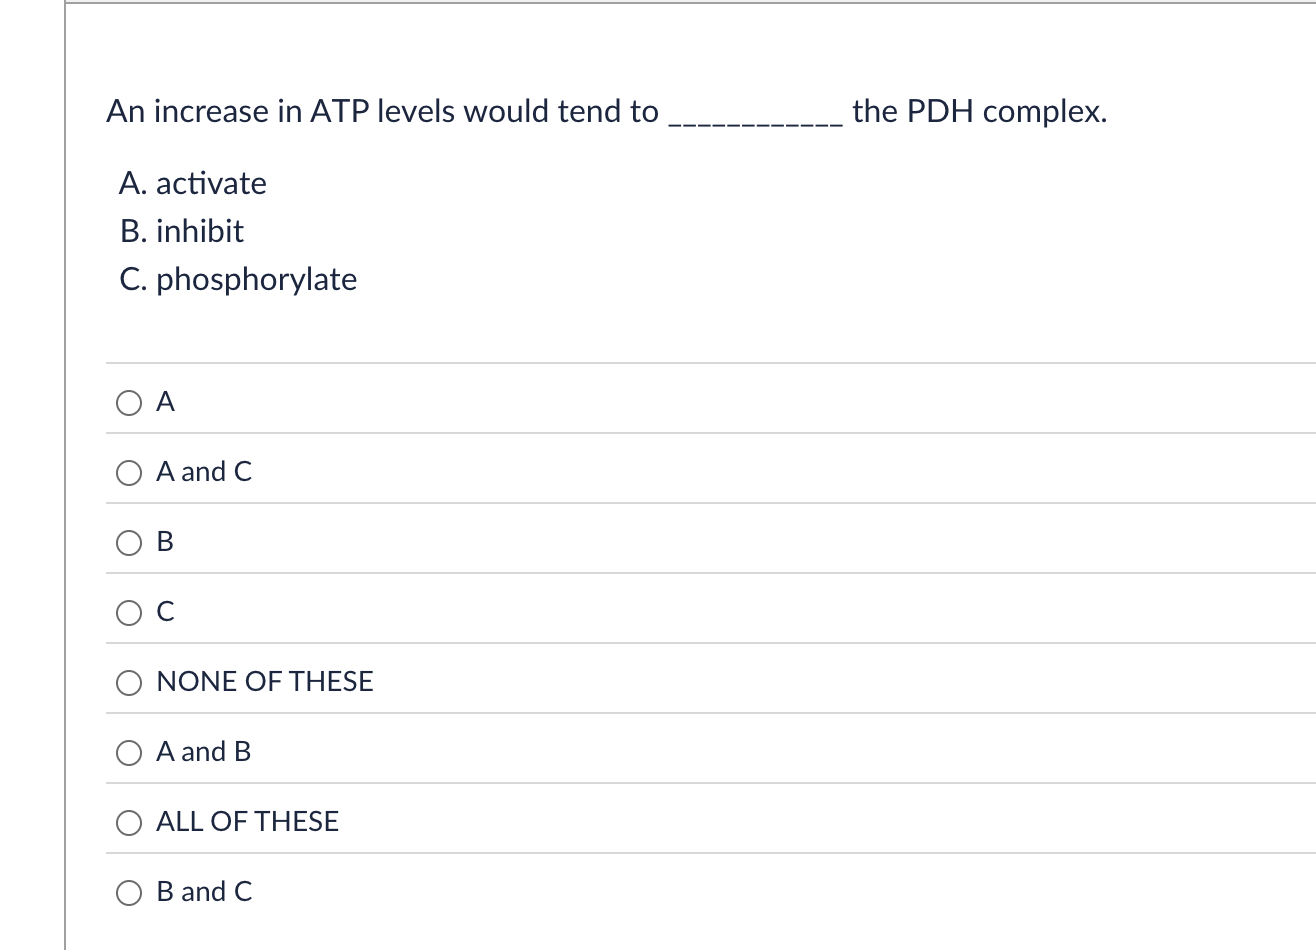Click the "A and C" label text
This screenshot has height=950, width=1316.
tap(203, 472)
